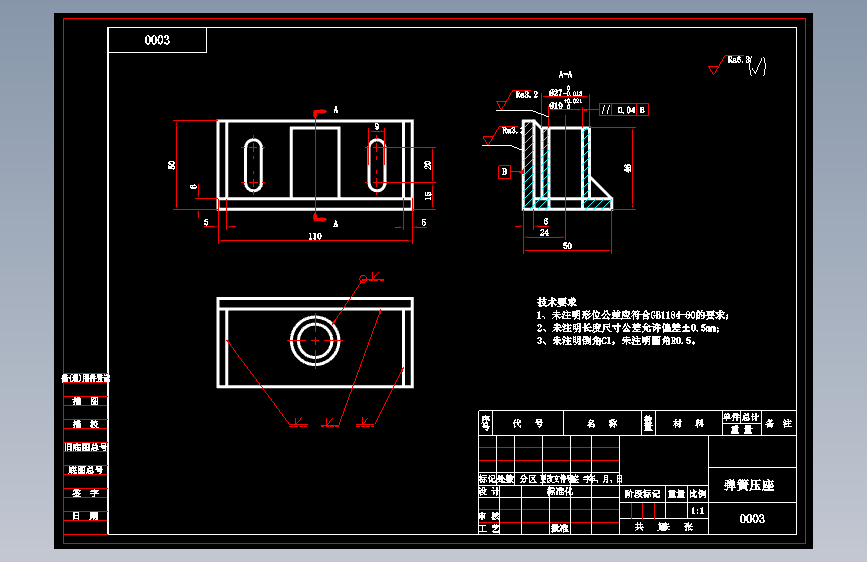
Task: Click the Ra6.3 roughness symbol at top right
Action: (731, 64)
